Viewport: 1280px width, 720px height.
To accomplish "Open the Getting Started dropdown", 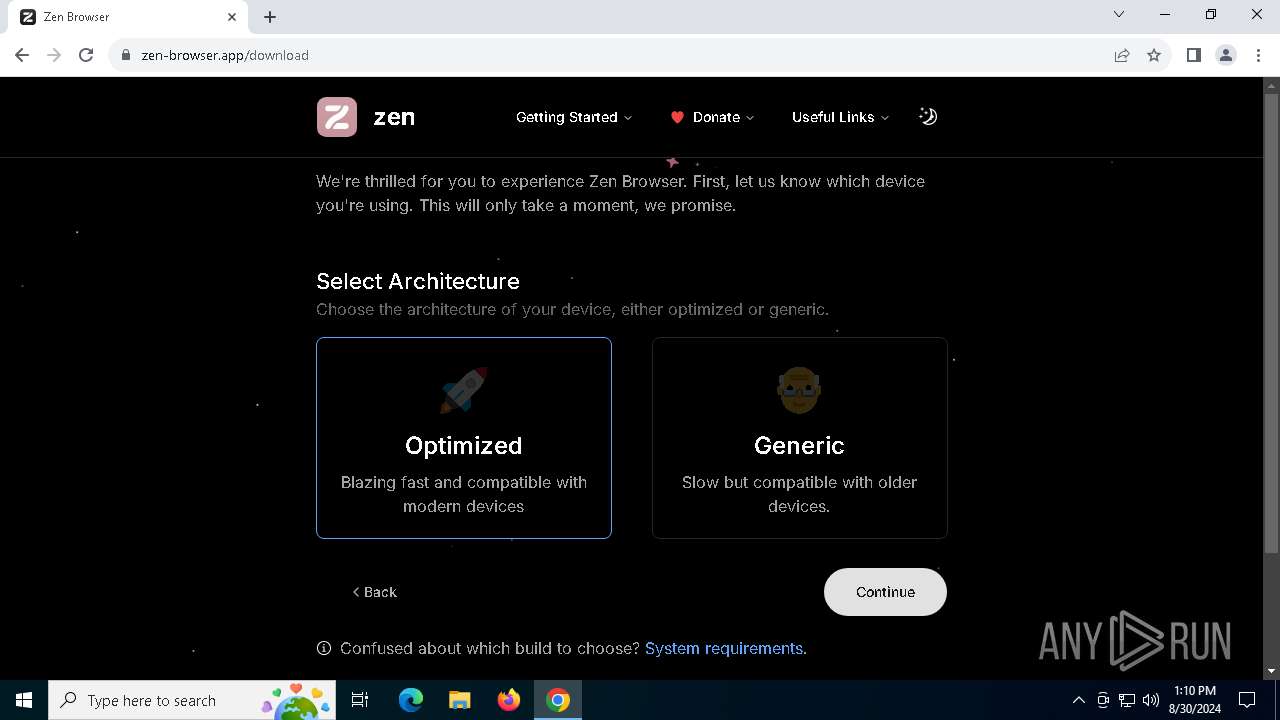I will [574, 117].
